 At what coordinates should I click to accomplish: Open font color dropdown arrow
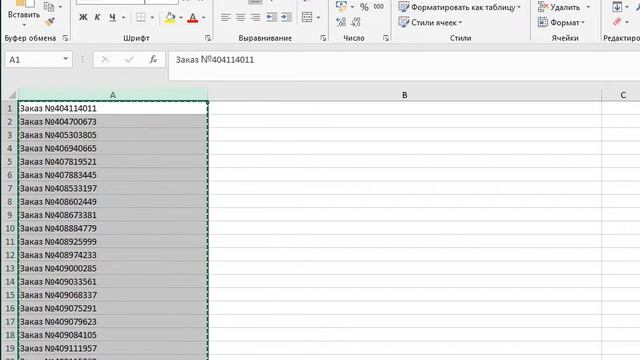[x=204, y=18]
